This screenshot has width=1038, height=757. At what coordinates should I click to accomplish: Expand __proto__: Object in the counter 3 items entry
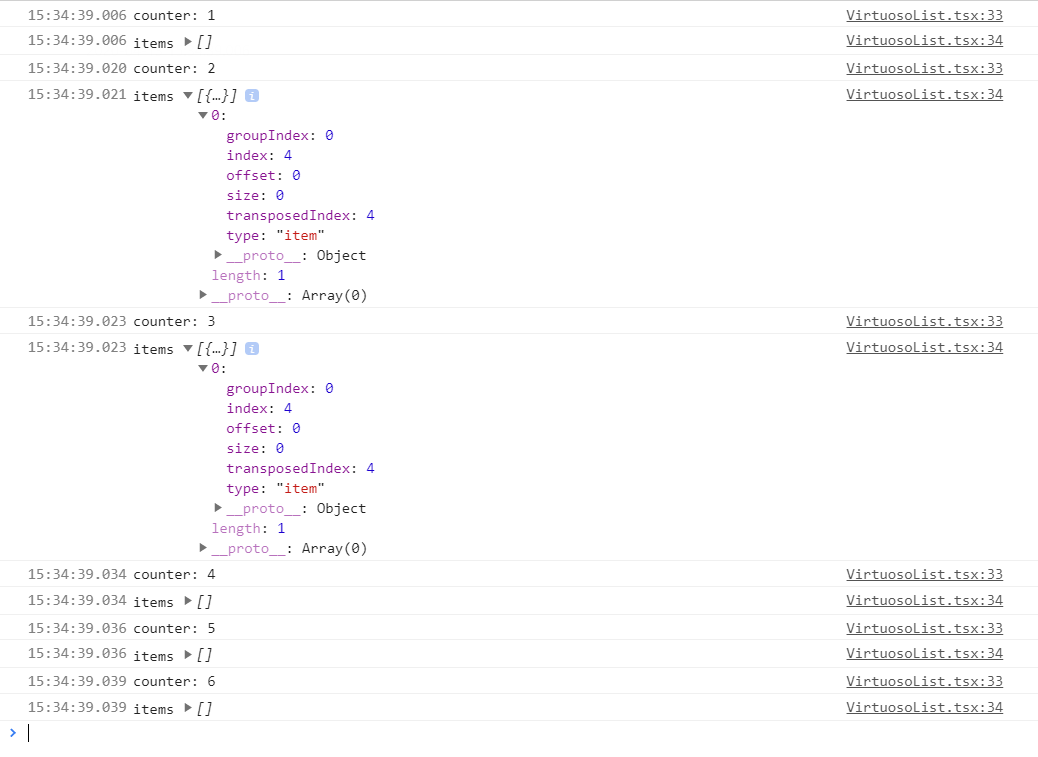pos(218,508)
